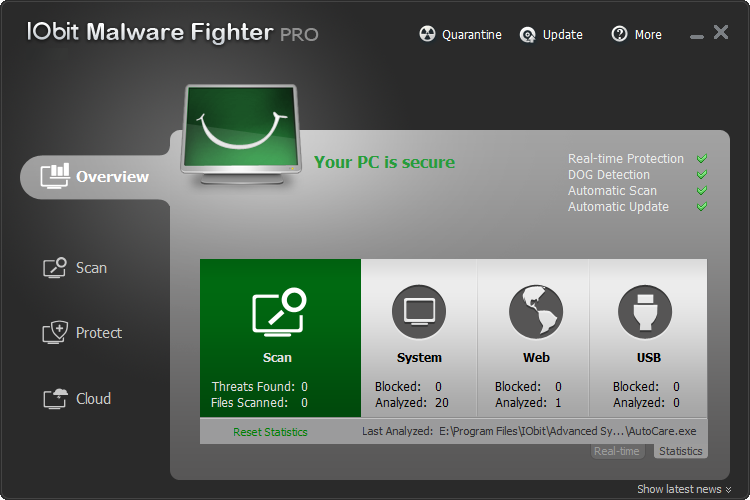Toggle the Automatic Update checkmark
This screenshot has height=500, width=750.
[x=702, y=207]
